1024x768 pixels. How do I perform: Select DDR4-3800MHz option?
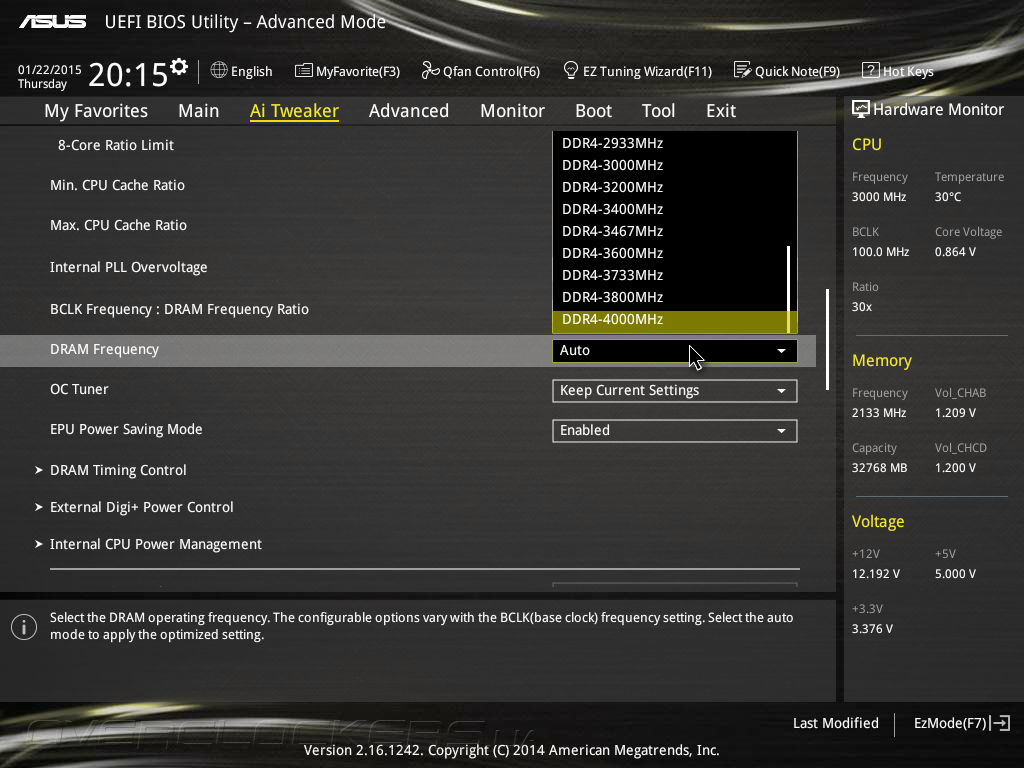(670, 297)
